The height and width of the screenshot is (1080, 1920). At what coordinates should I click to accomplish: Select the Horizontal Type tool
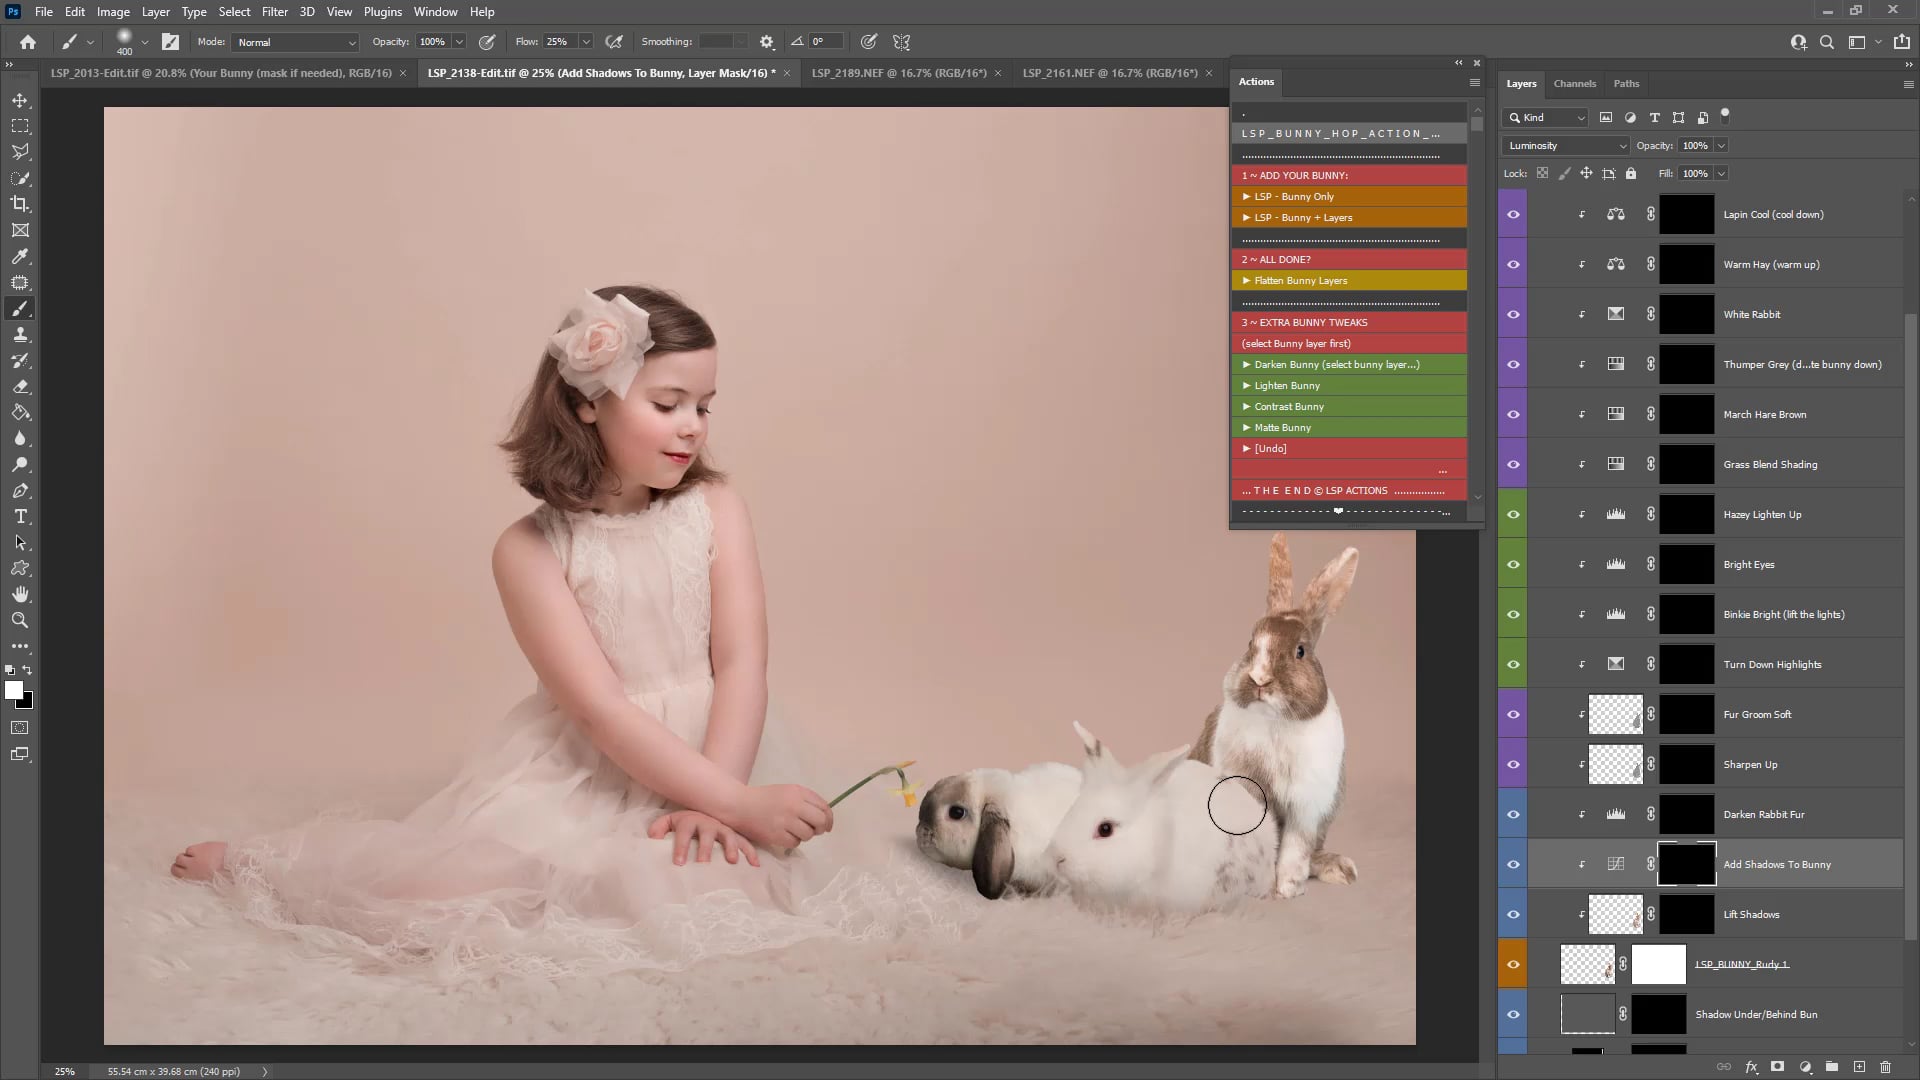pos(20,516)
